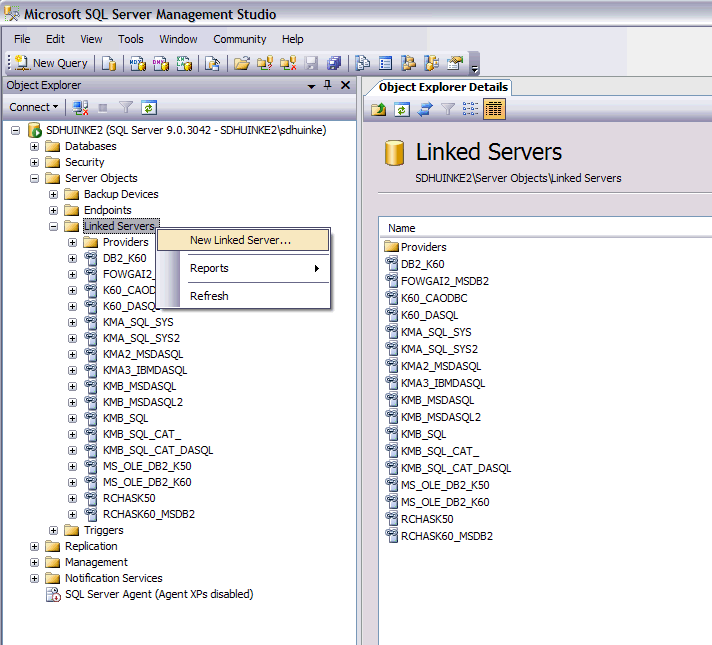Click the Up folder icon in Details
Image resolution: width=712 pixels, height=645 pixels.
379,109
